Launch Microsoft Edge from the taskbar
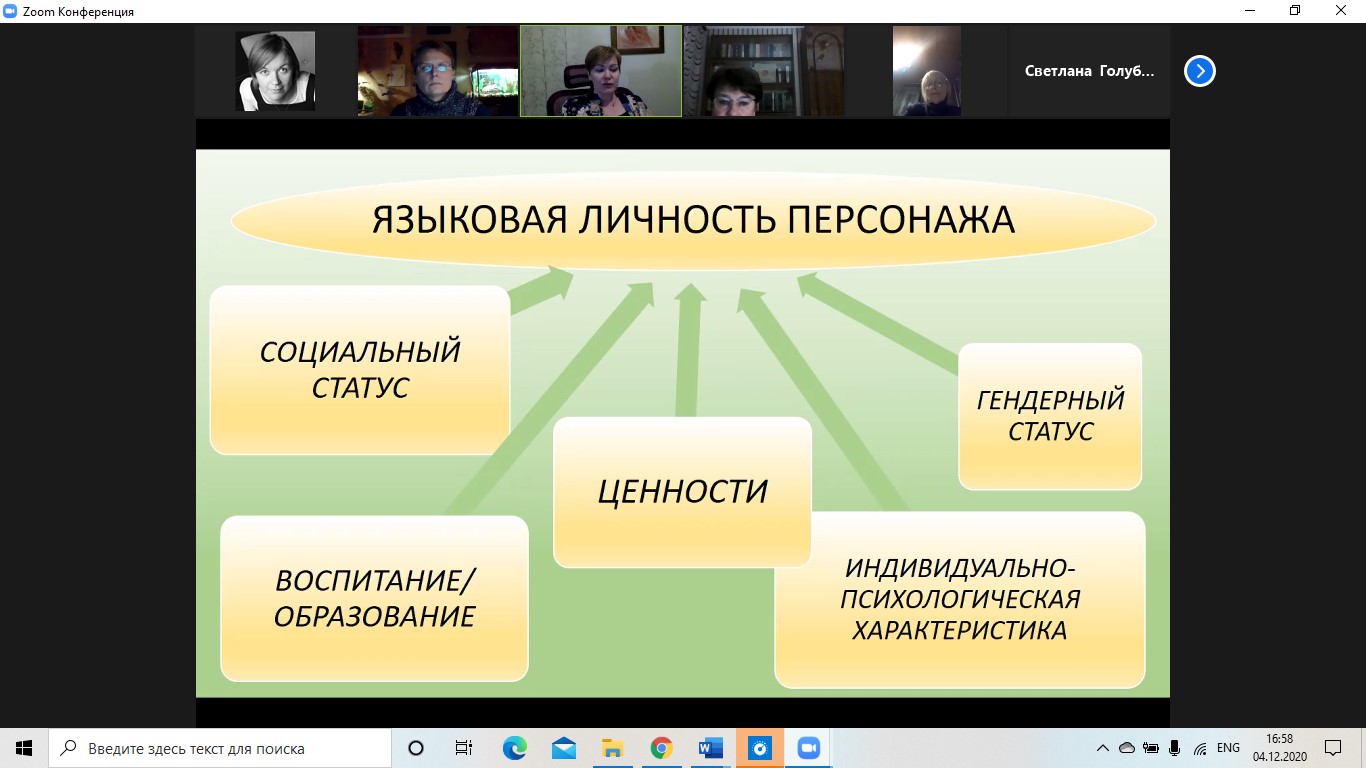This screenshot has height=768, width=1366. pos(514,748)
